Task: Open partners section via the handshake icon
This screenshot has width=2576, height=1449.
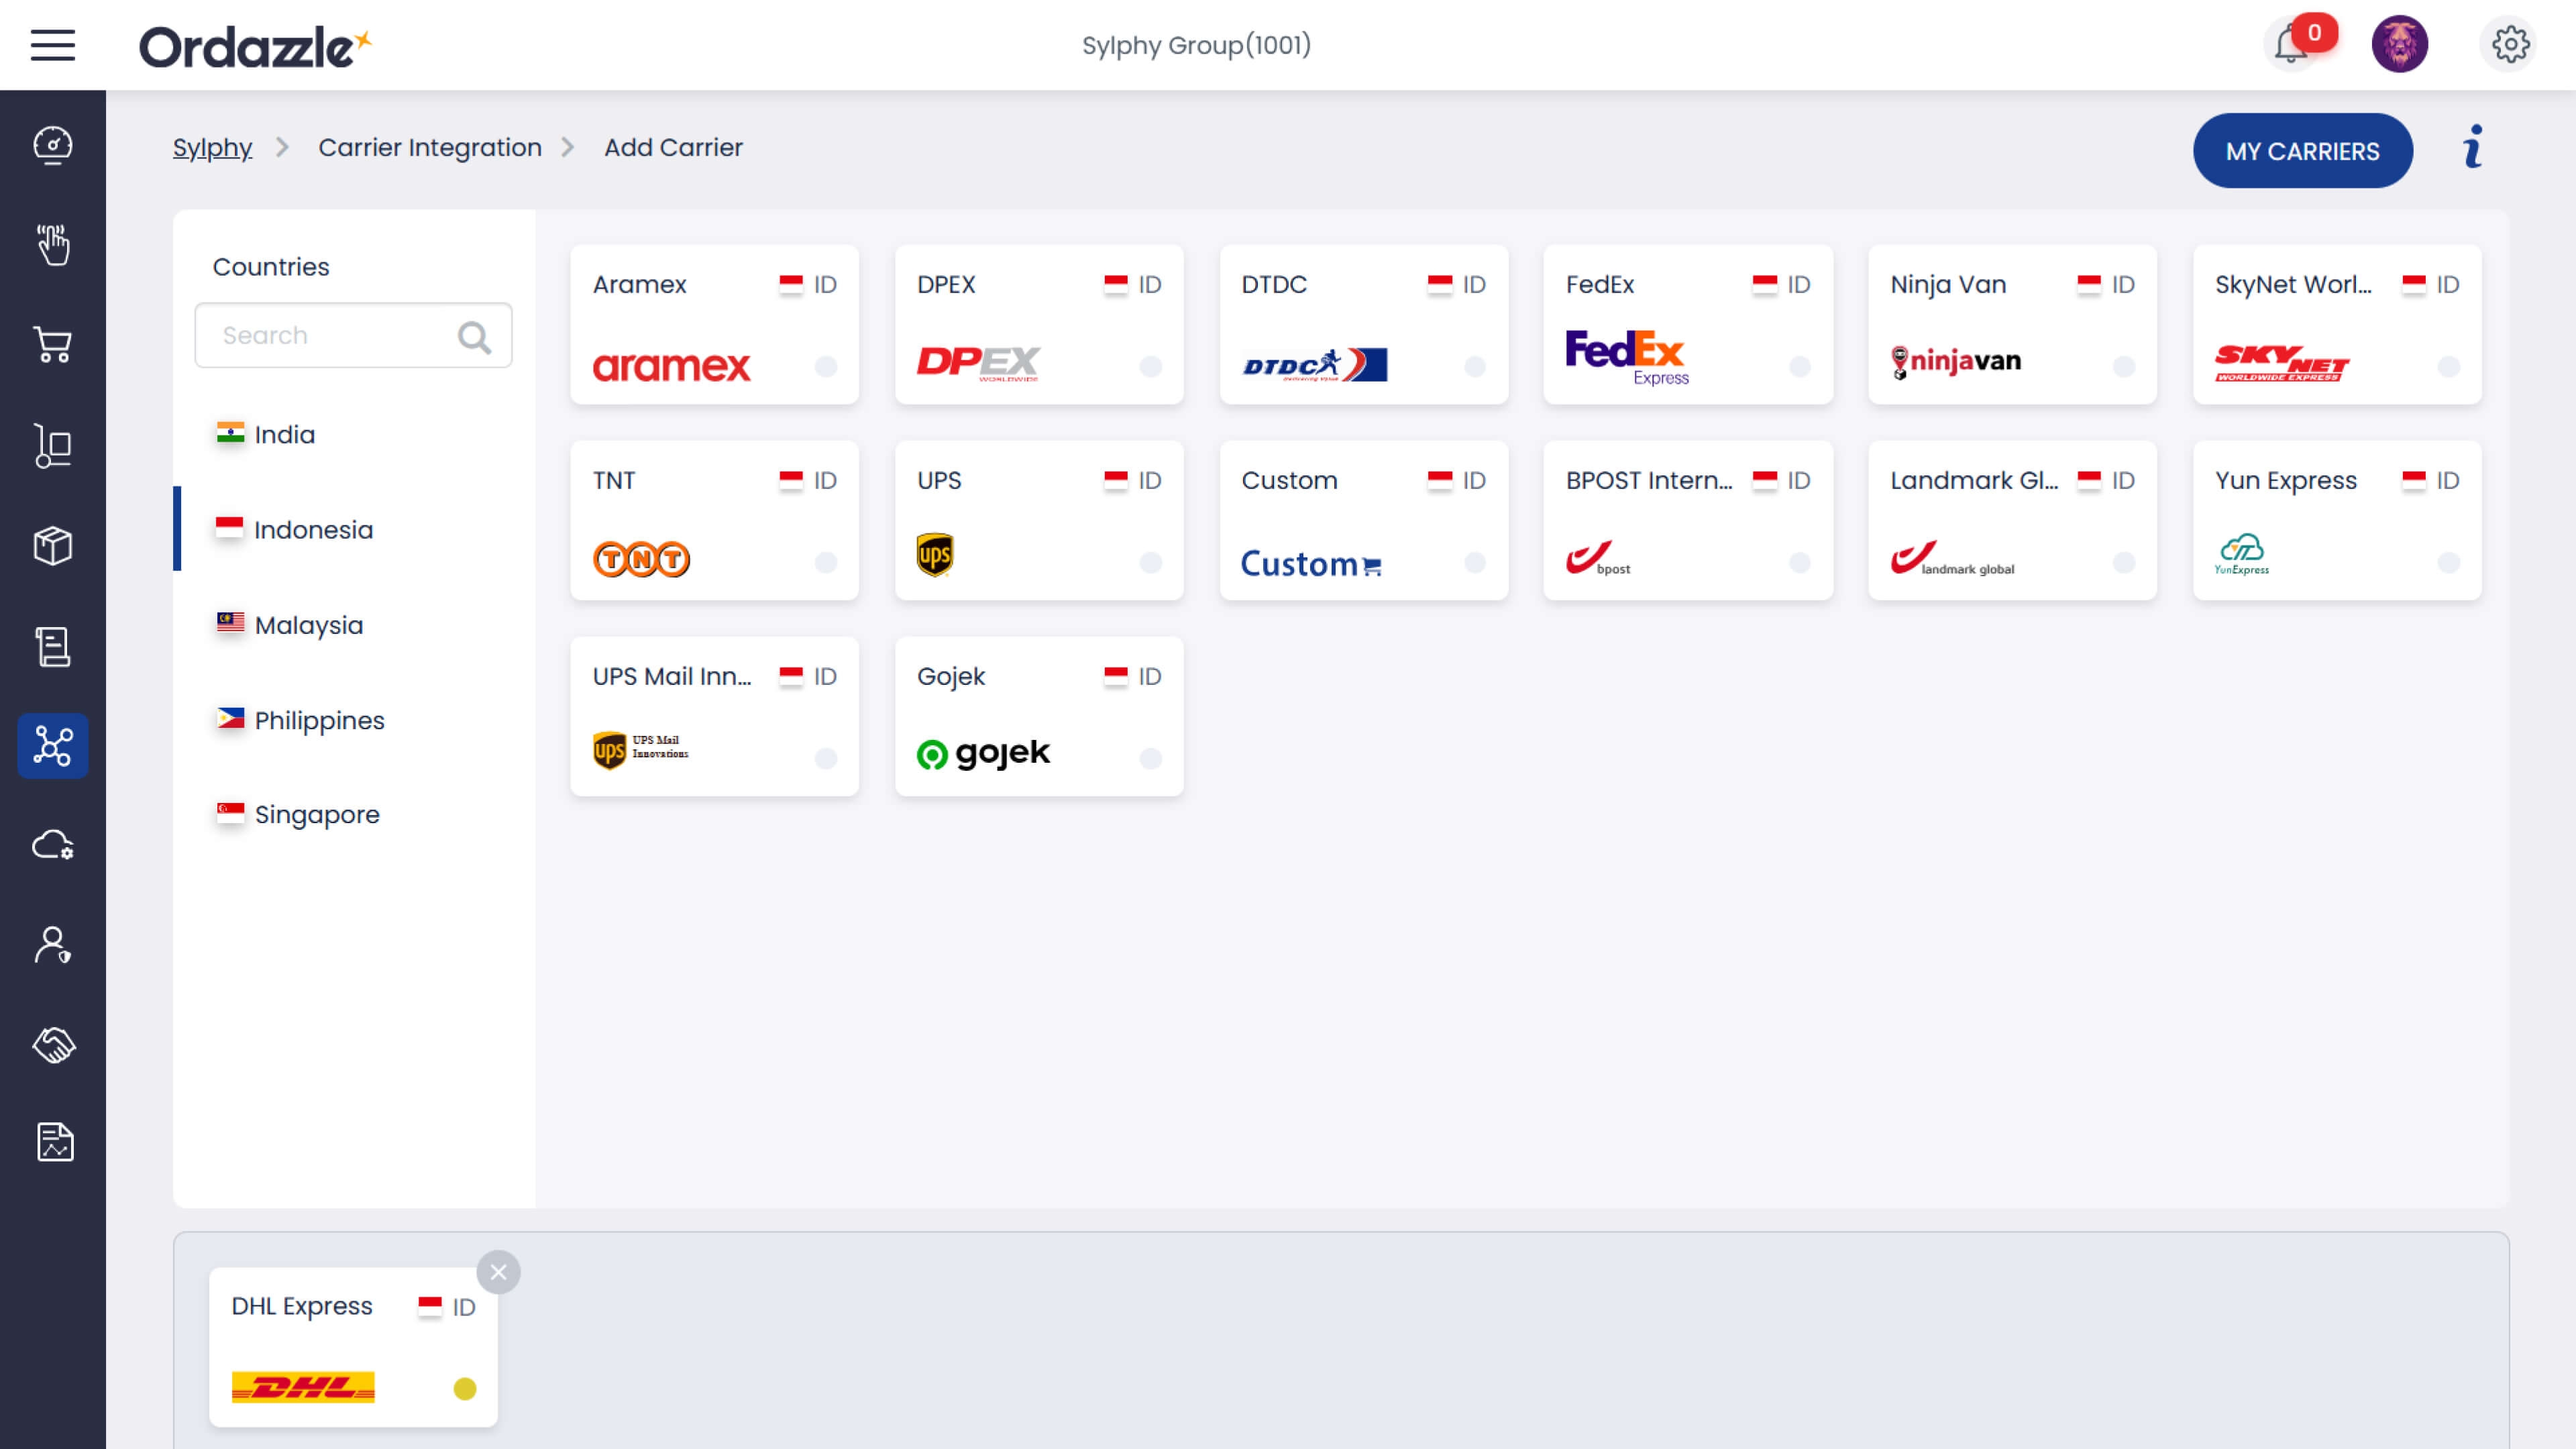Action: pos(53,1045)
